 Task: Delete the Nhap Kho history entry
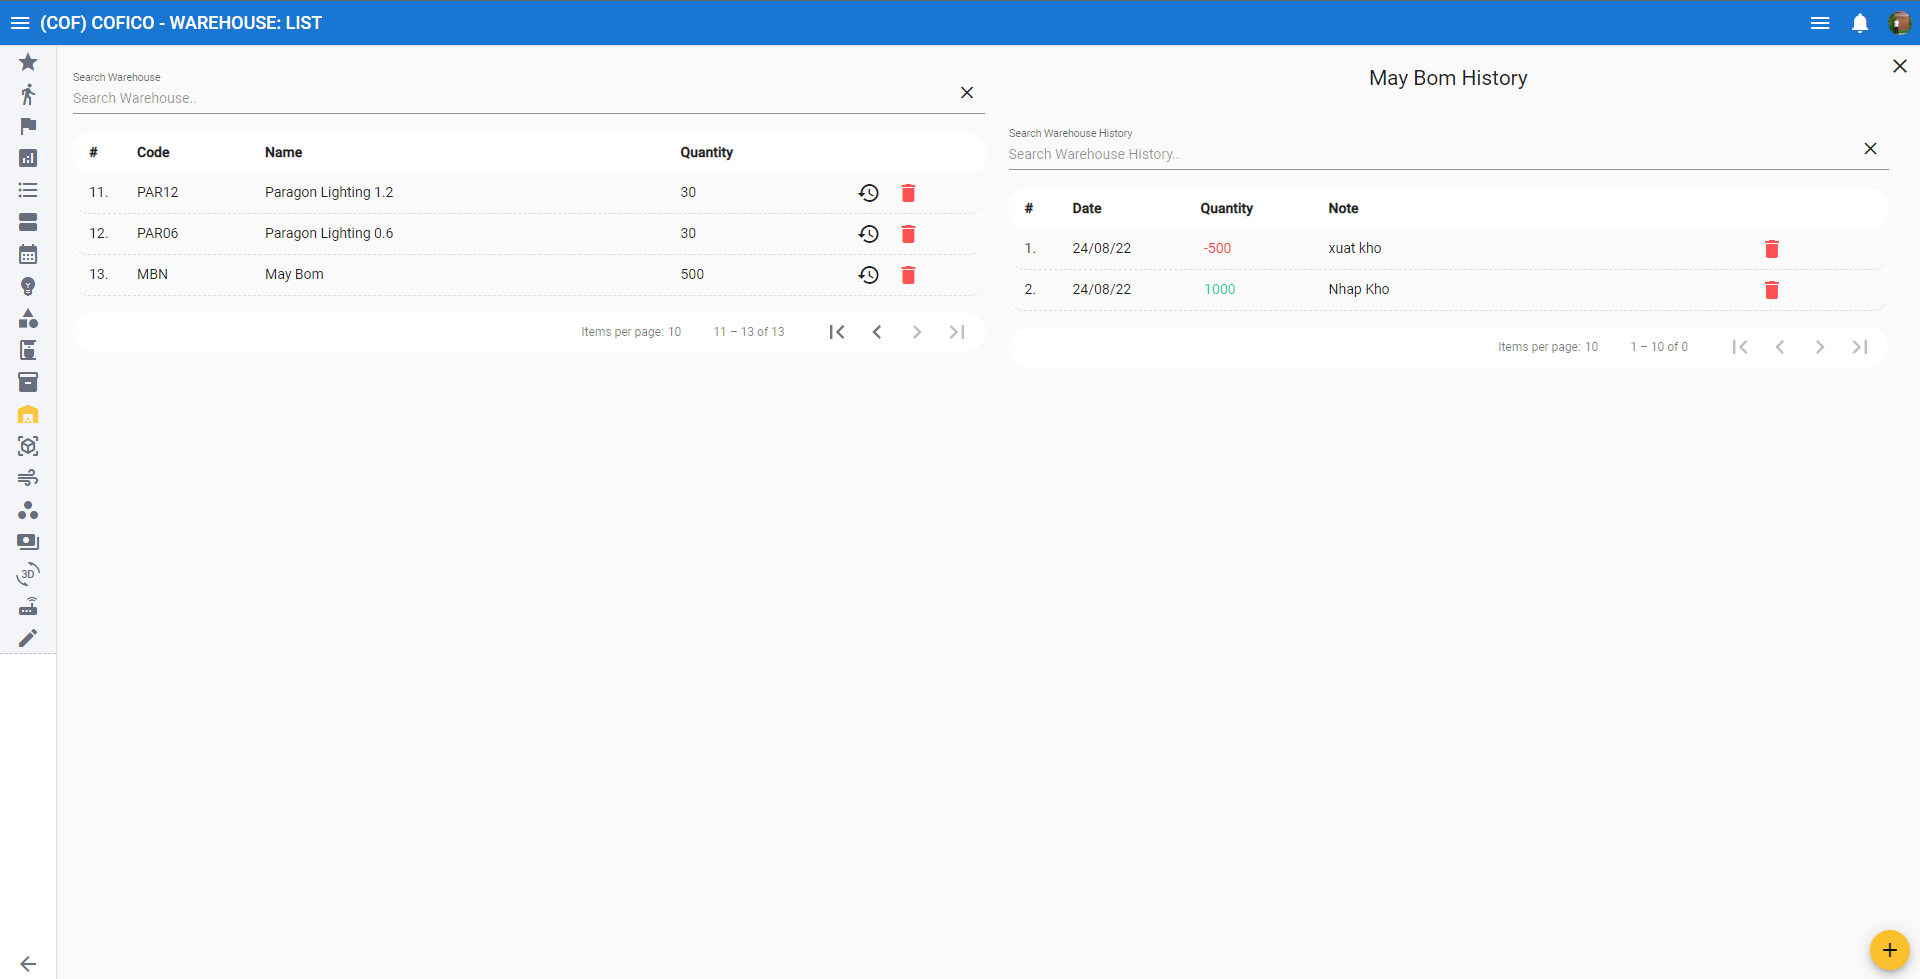coord(1771,290)
